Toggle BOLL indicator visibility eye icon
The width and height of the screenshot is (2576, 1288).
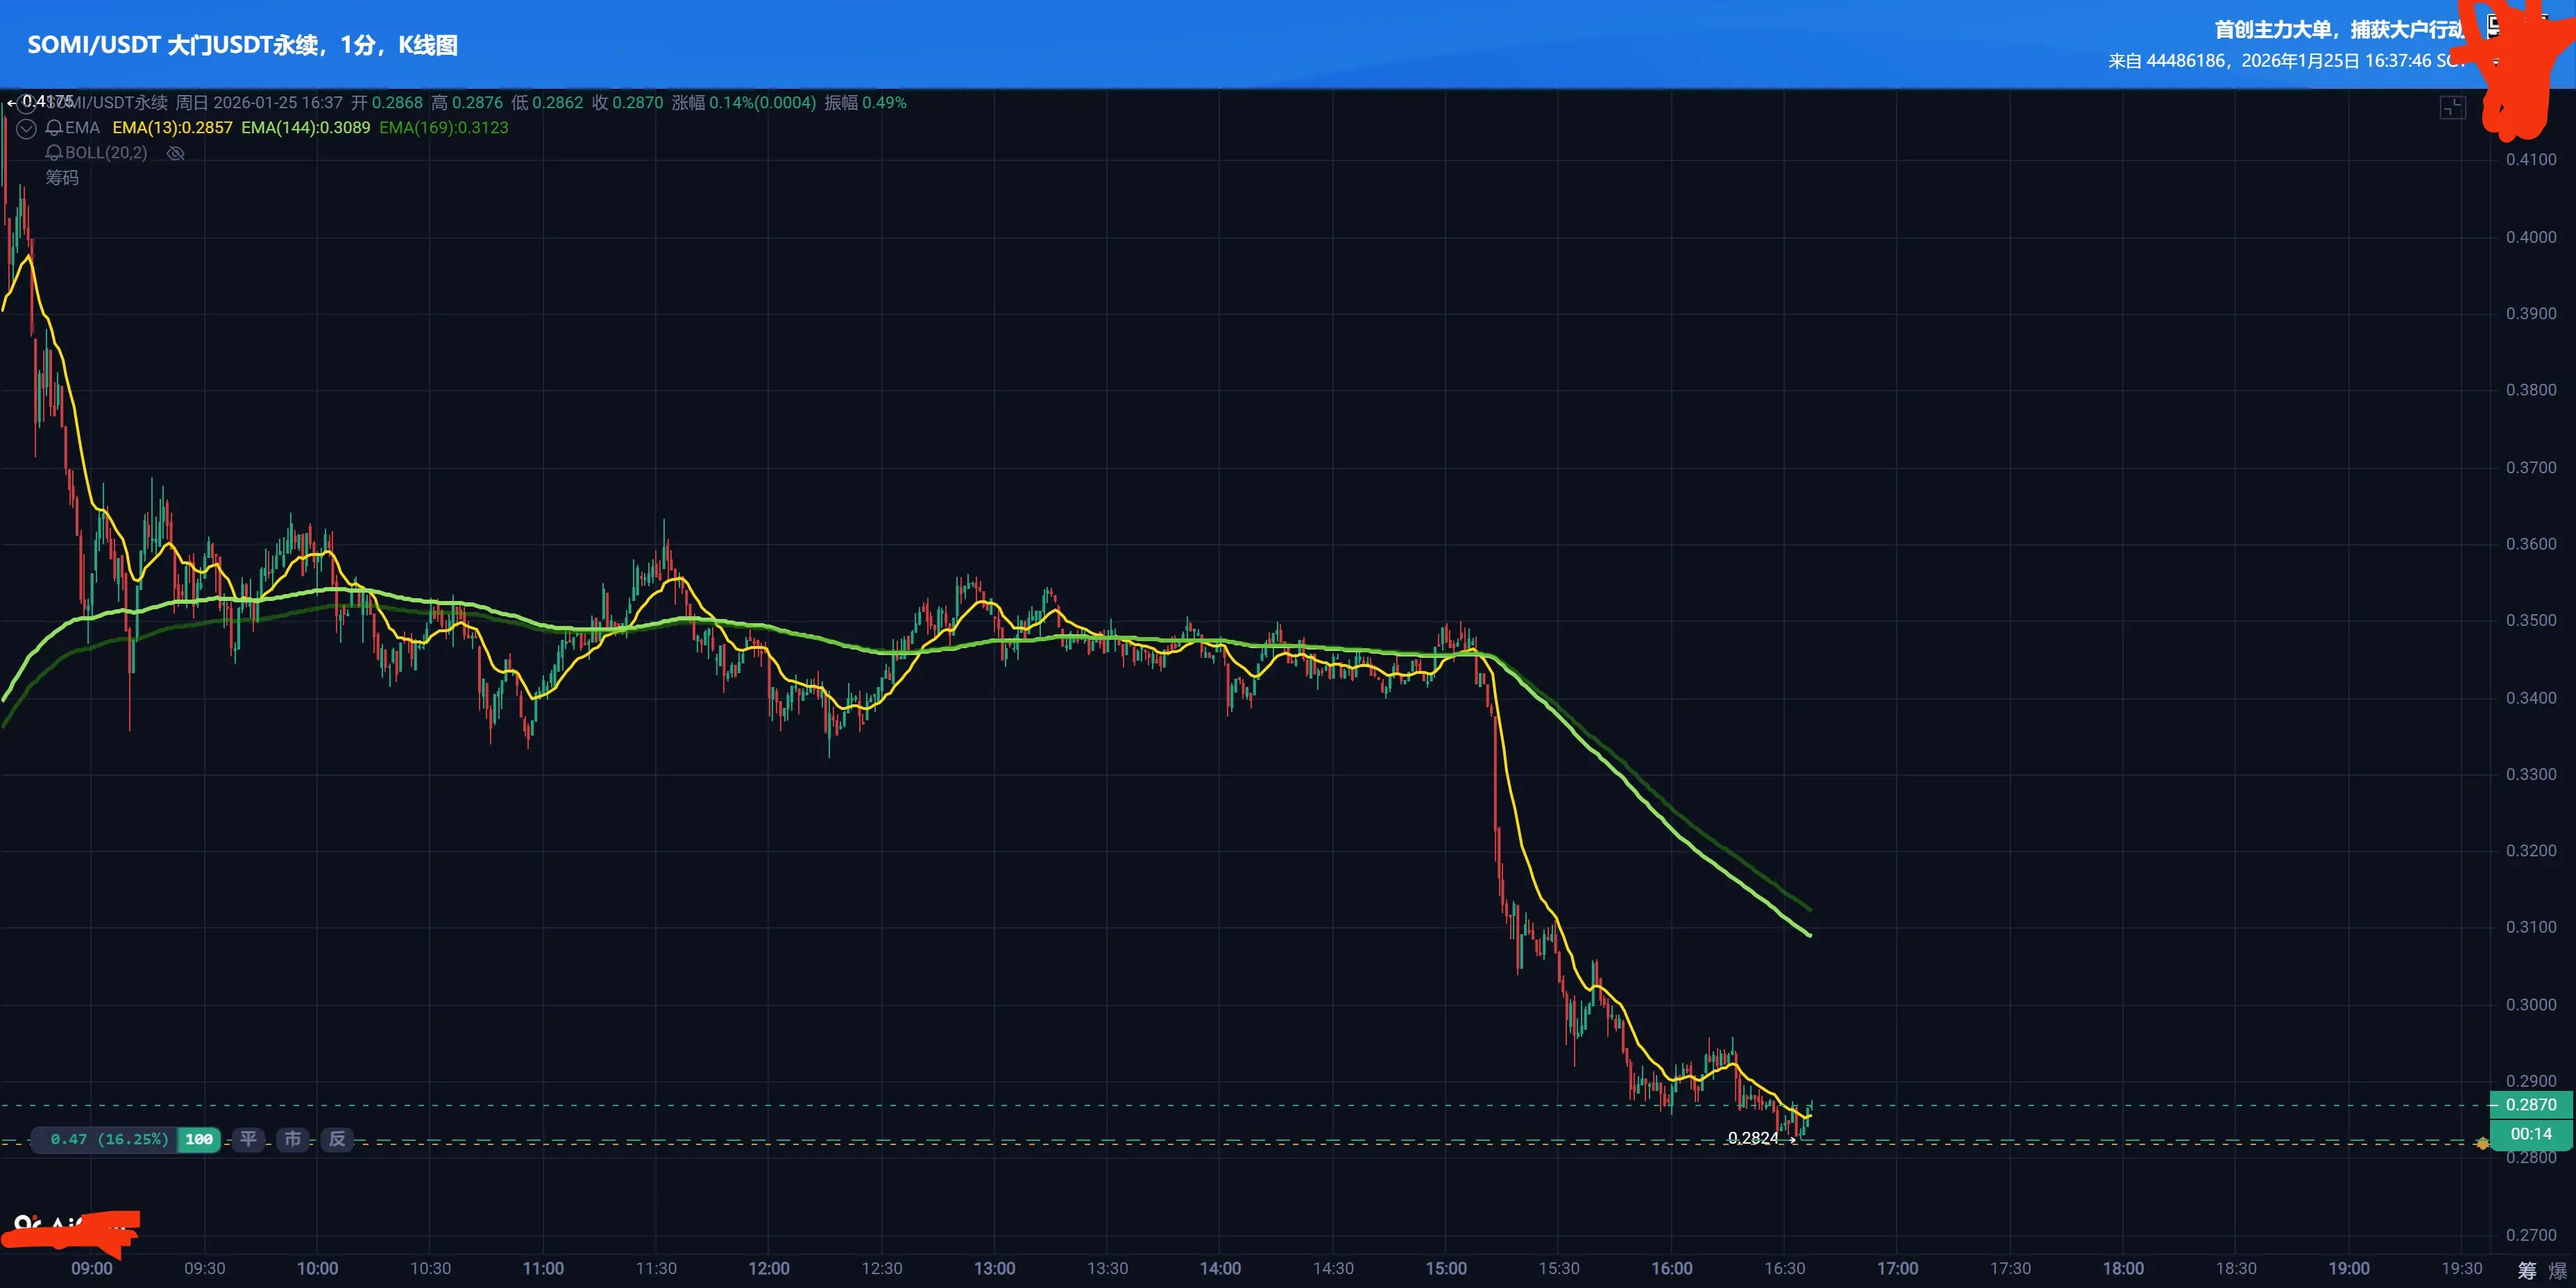click(175, 153)
